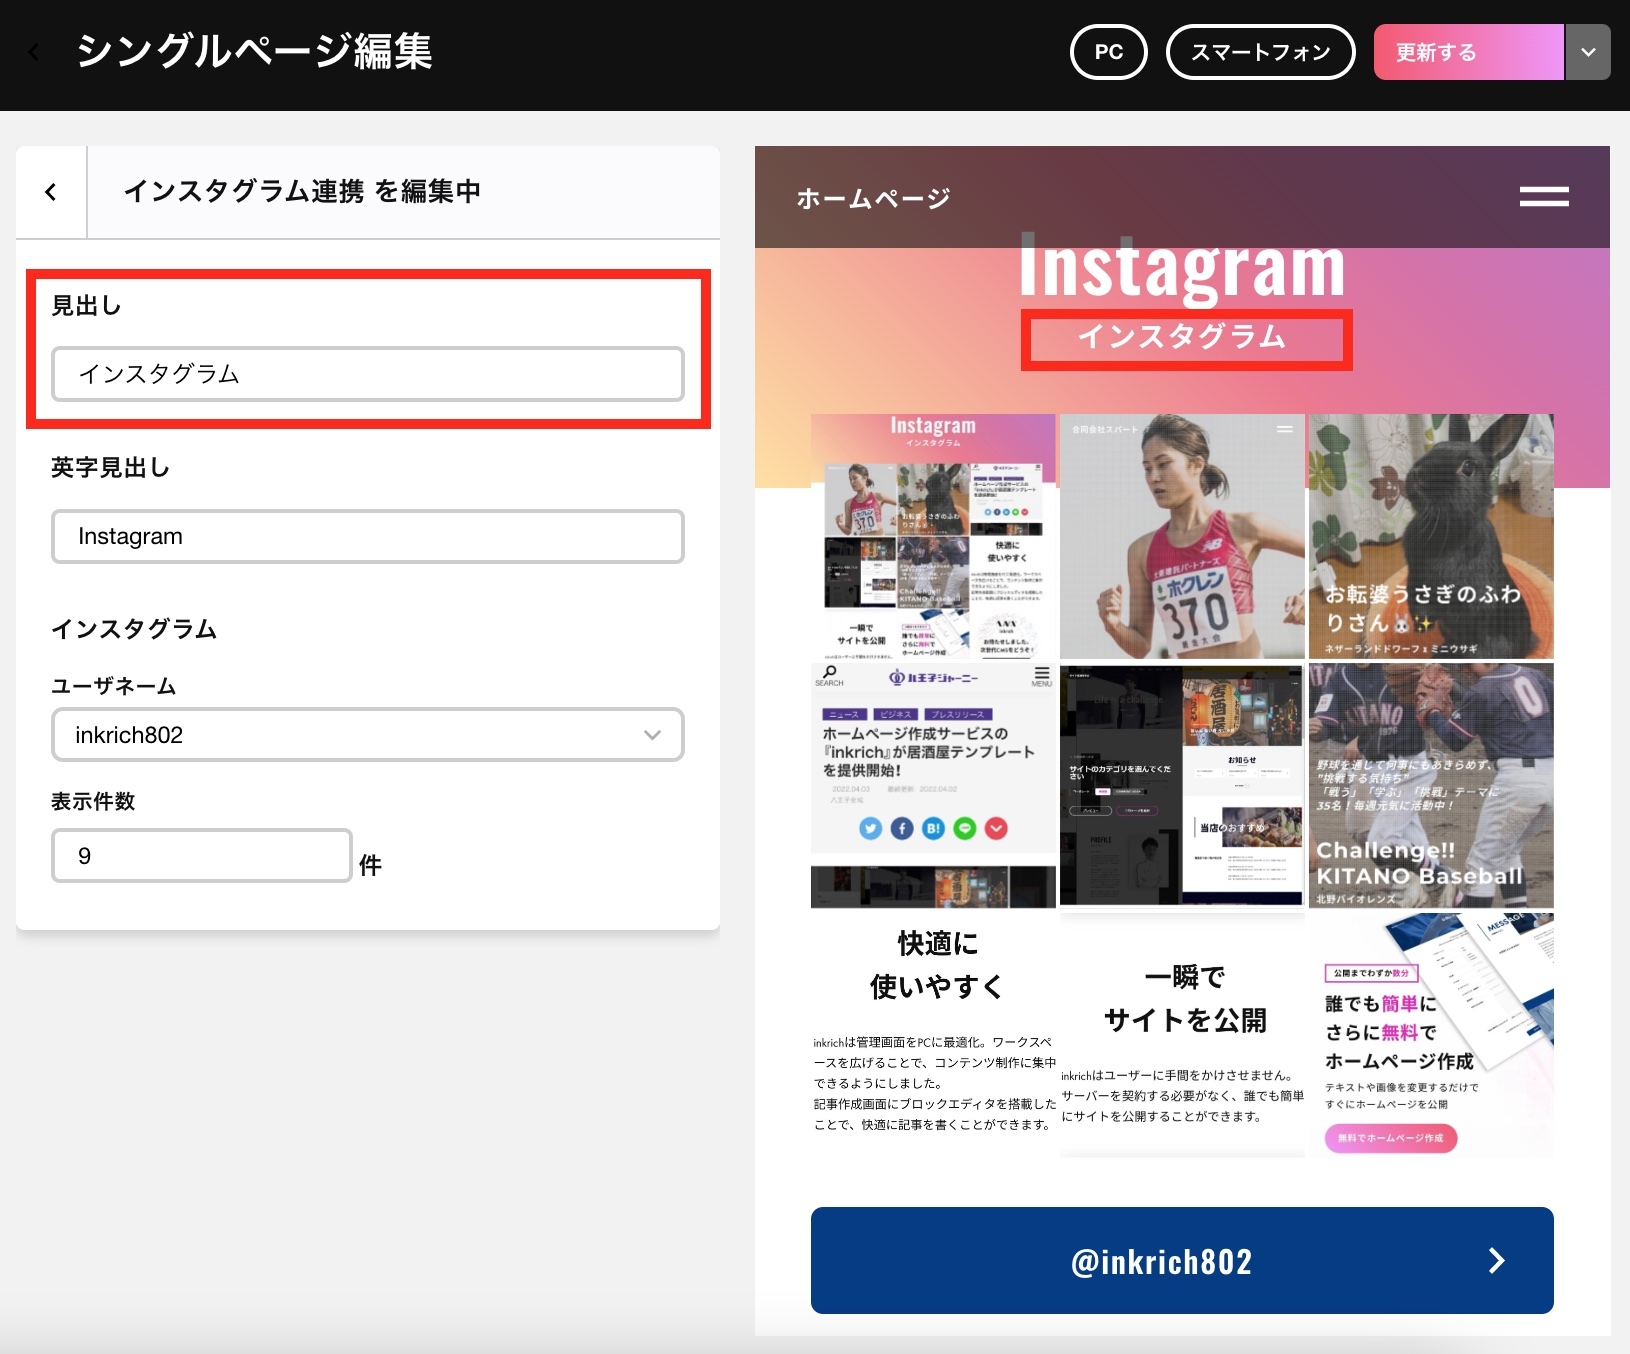Click the インスタグラム heading in preview

click(1182, 337)
